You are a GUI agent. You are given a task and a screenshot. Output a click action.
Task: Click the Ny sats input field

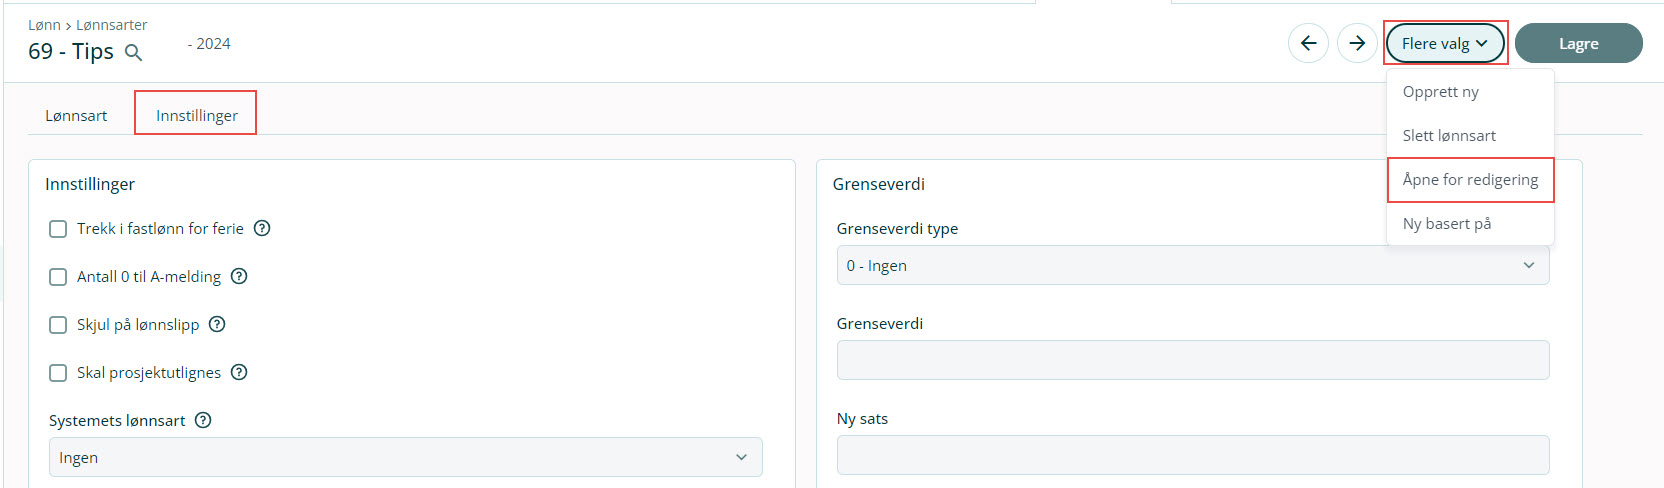coord(1192,455)
